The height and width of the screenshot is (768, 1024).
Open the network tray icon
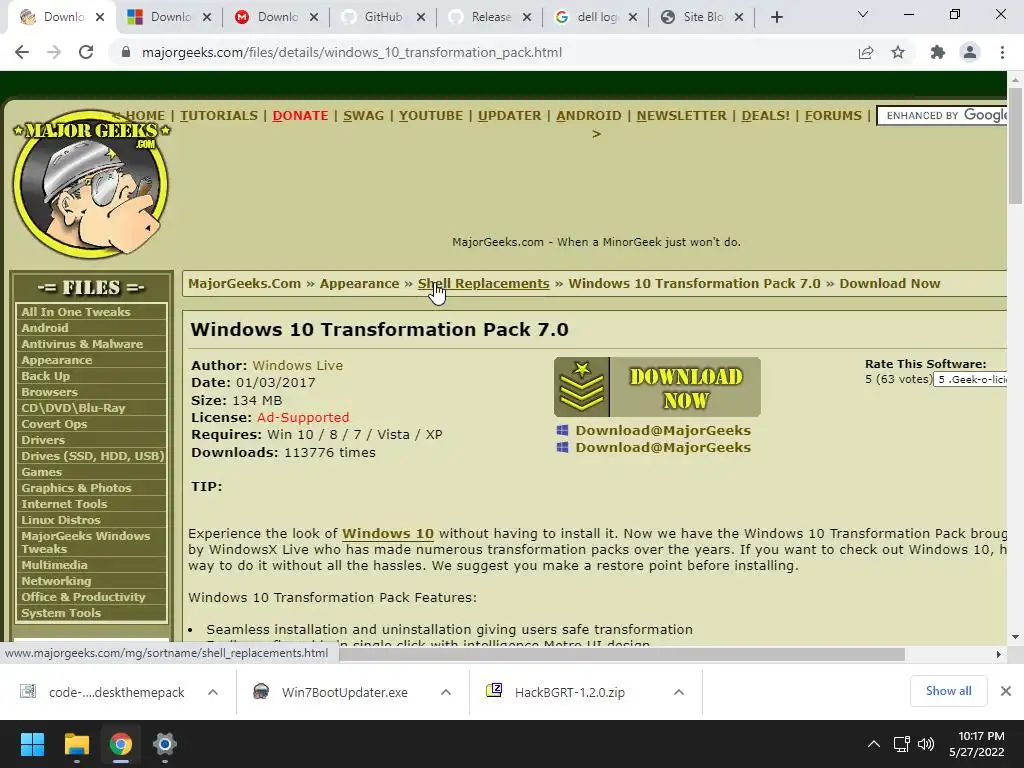902,744
